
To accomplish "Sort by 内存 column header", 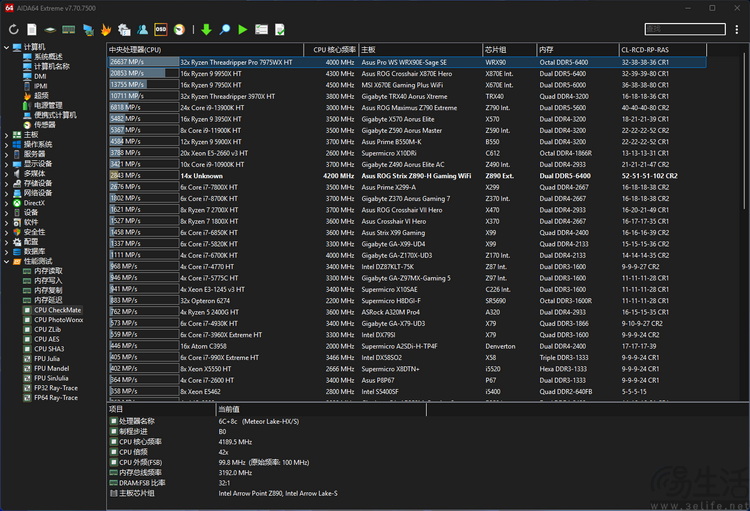I will 578,50.
